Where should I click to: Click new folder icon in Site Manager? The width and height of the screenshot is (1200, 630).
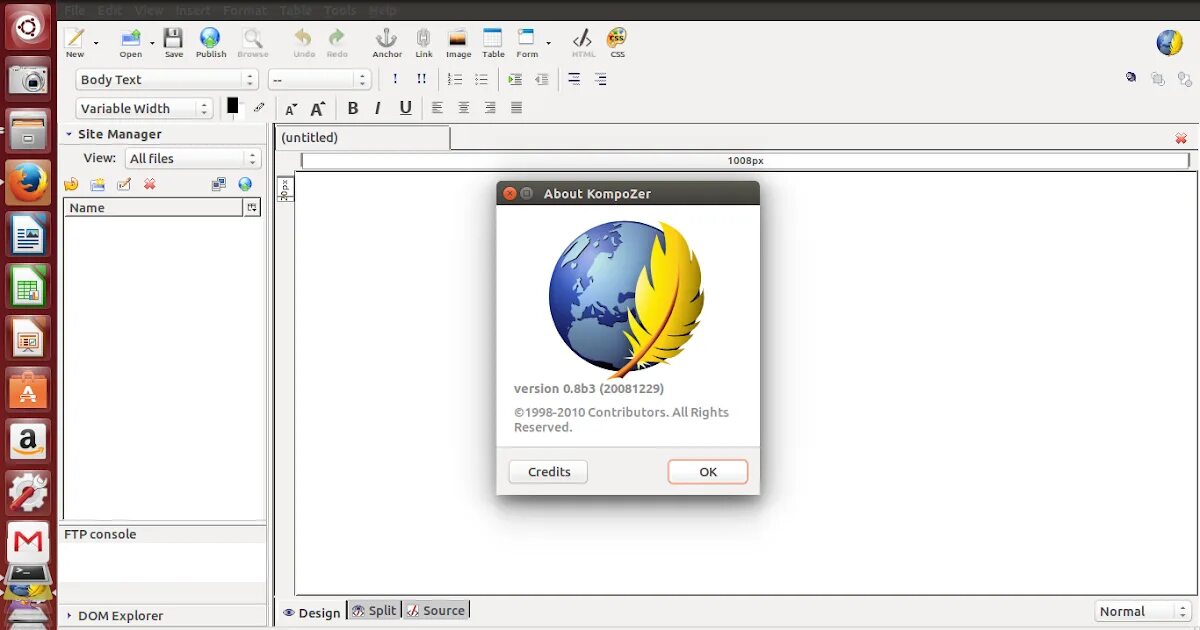[x=97, y=184]
